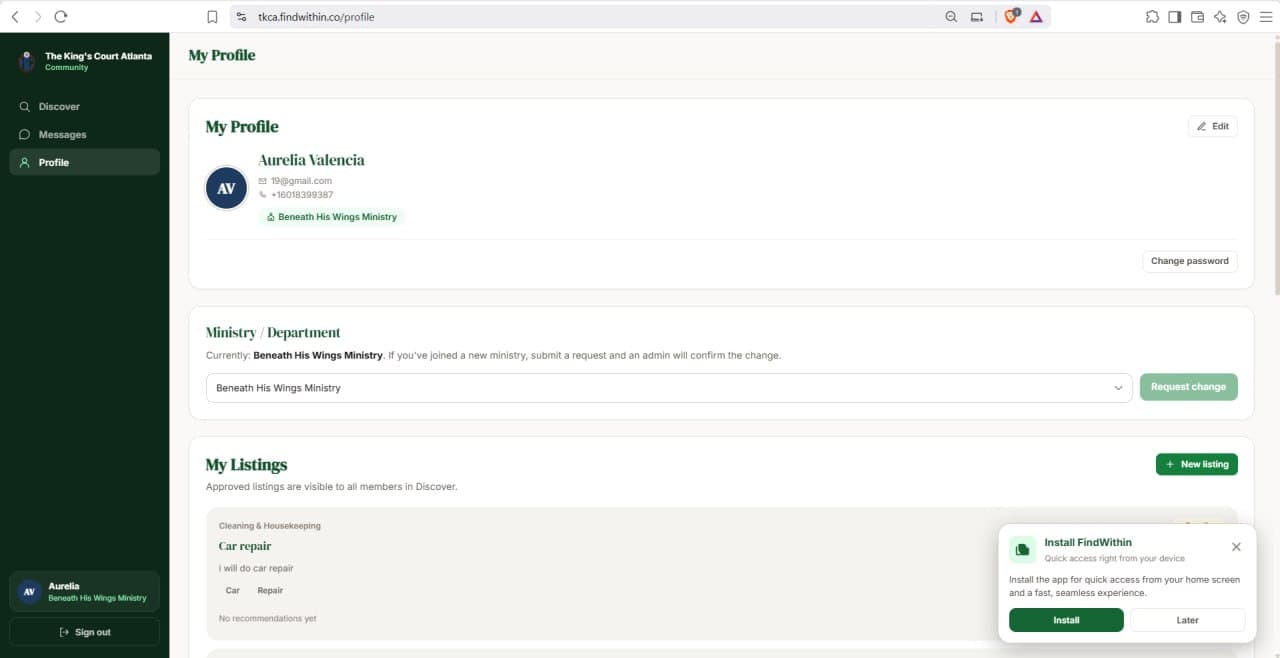1280x658 pixels.
Task: Open site settings icon beside the URL
Action: (241, 17)
